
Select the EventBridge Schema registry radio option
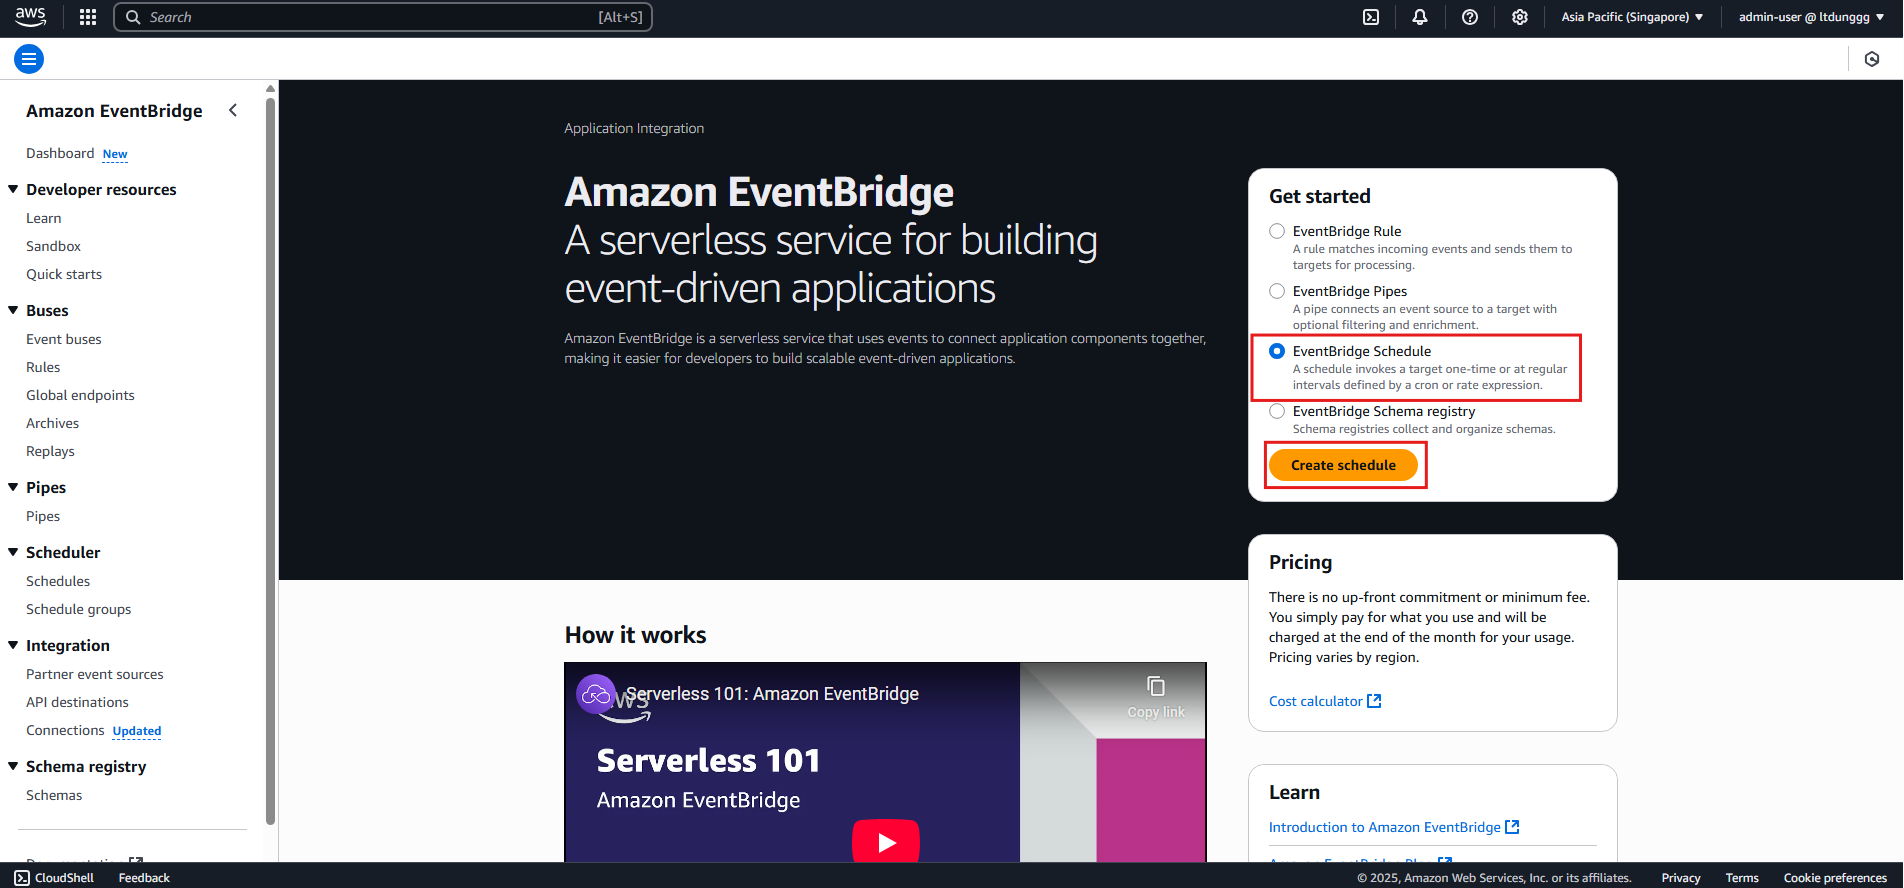[x=1277, y=411]
